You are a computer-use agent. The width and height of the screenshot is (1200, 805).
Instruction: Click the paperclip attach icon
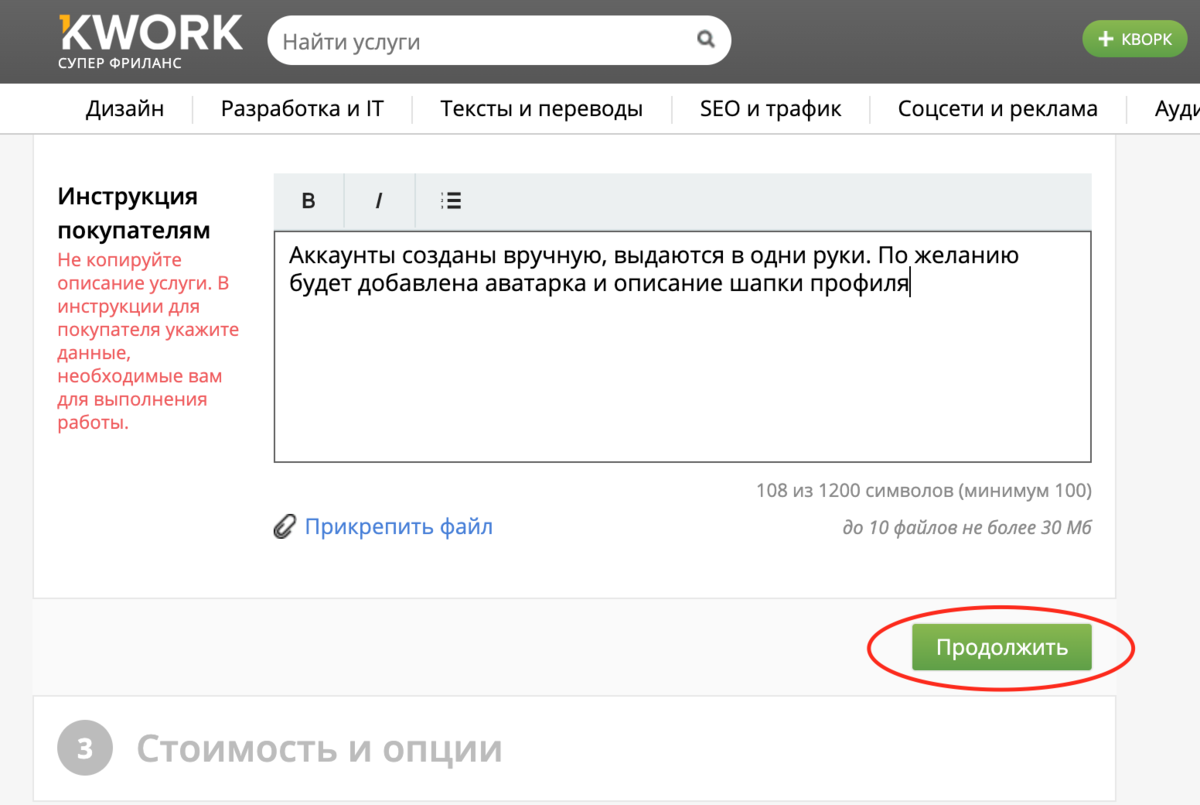click(285, 527)
